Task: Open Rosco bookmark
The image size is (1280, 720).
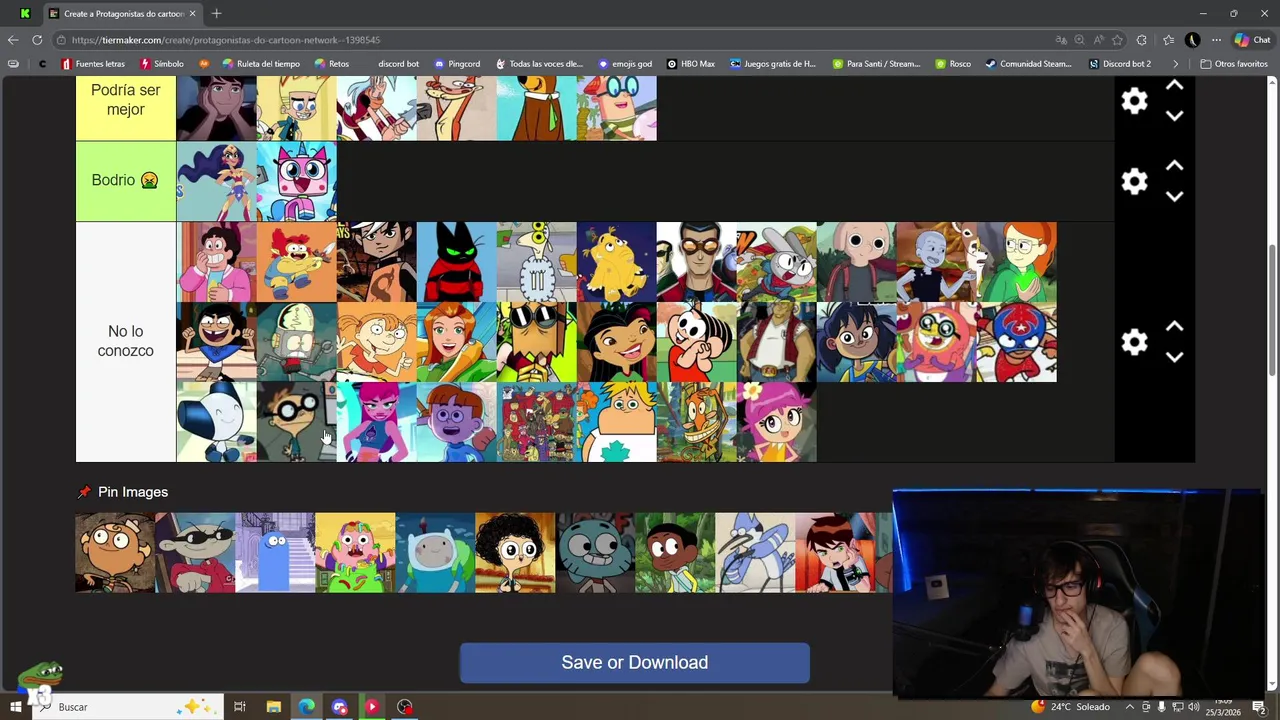Action: [x=953, y=64]
